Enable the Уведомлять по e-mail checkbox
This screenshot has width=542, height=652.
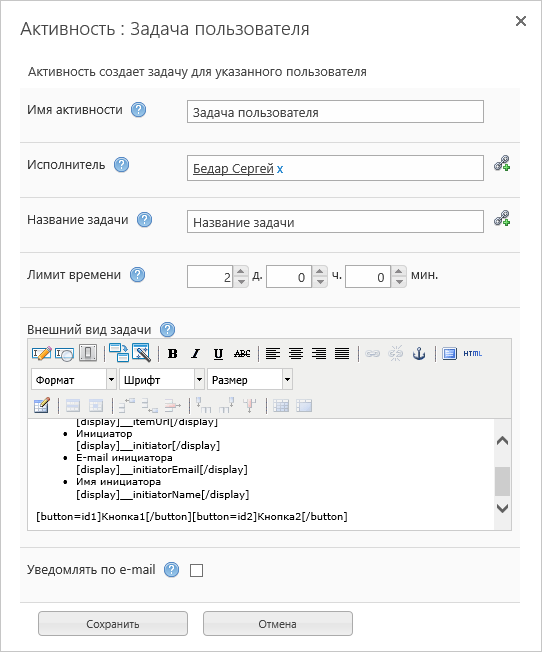[196, 570]
